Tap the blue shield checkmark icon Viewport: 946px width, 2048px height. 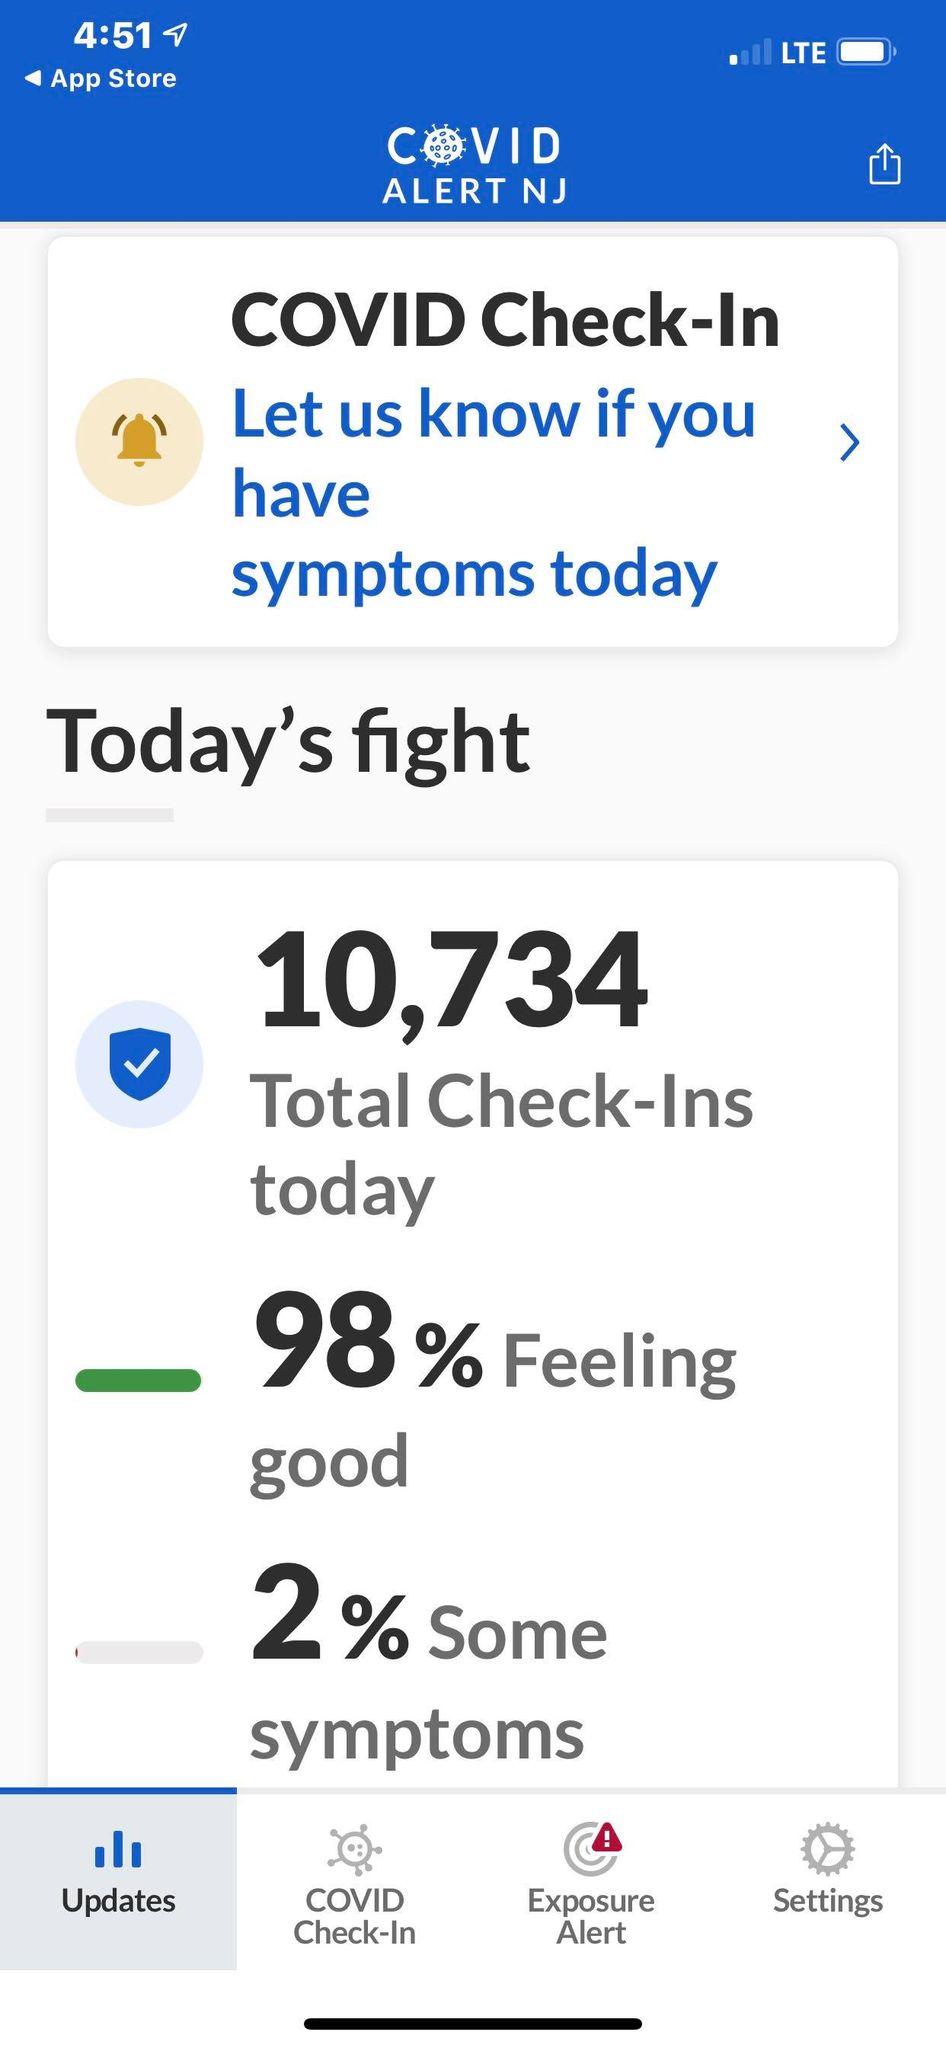139,1064
